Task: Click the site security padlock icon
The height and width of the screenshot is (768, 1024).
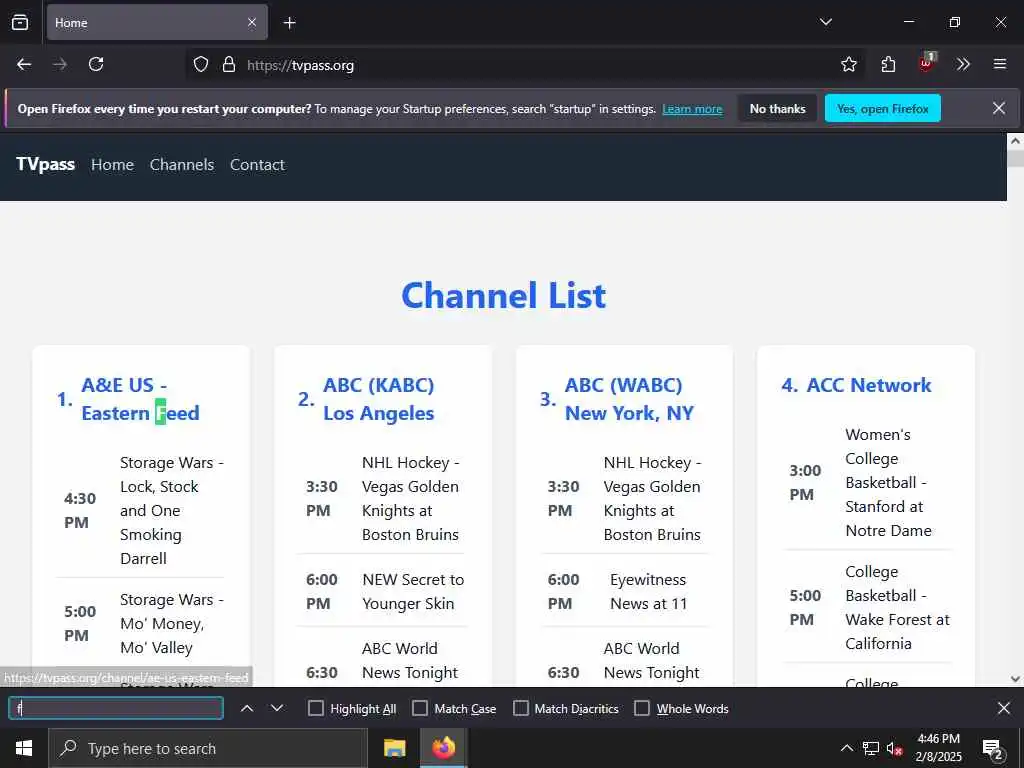Action: pyautogui.click(x=229, y=65)
